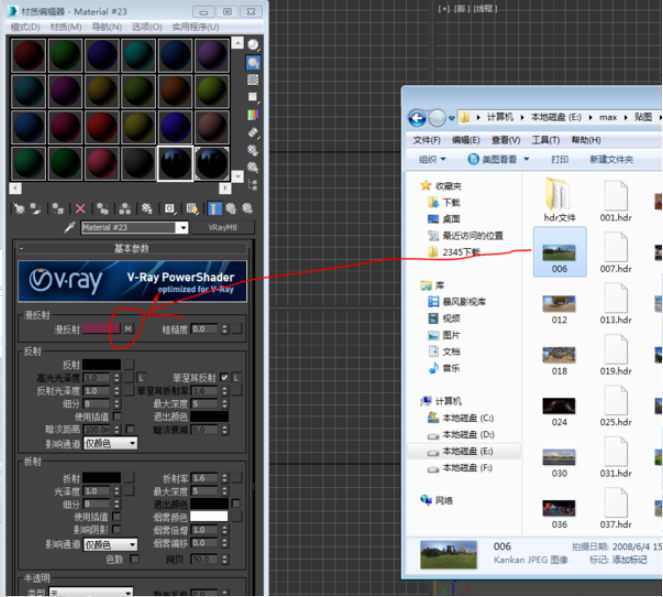Open the 选项(O) menu
Viewport: 663px width, 597px height.
point(147,27)
